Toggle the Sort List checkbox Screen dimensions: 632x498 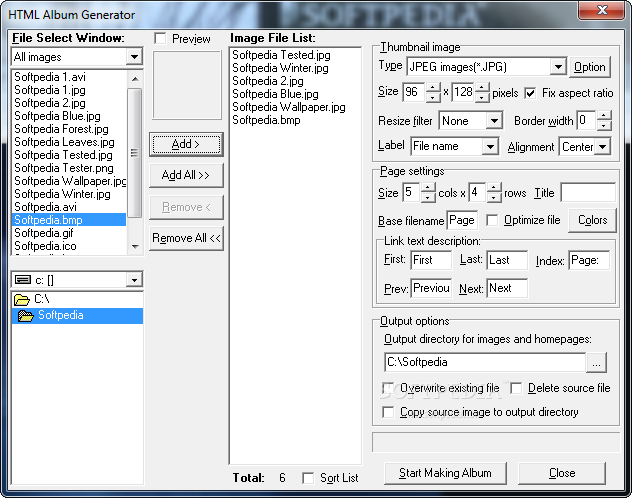click(308, 478)
